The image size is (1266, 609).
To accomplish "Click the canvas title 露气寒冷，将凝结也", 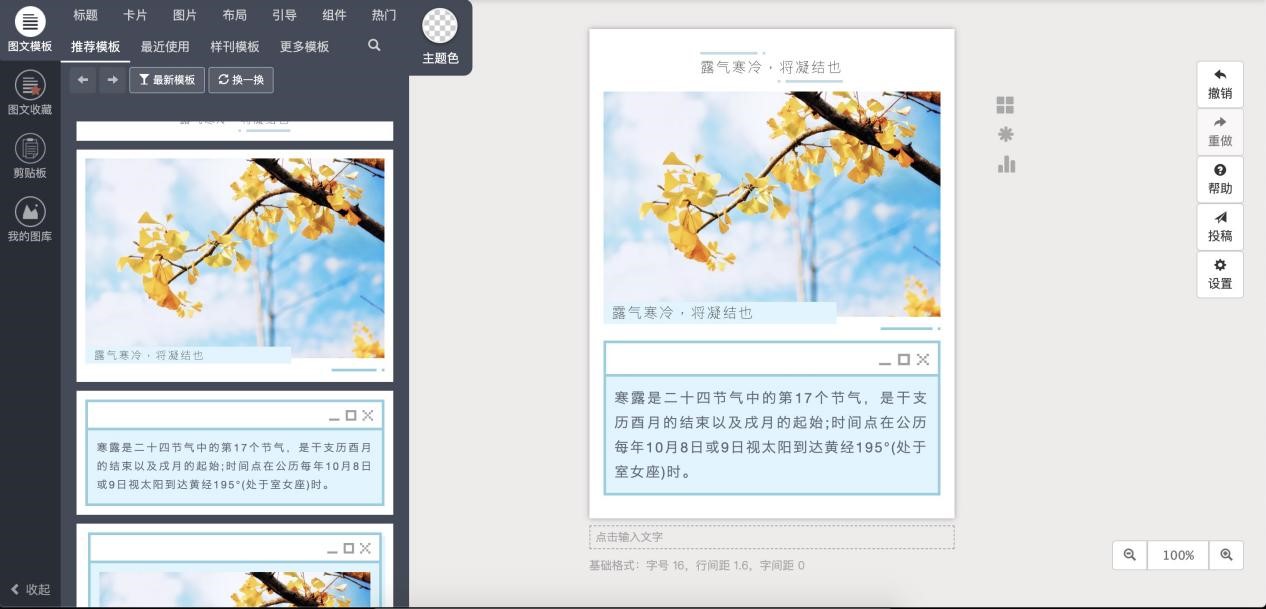I will tap(771, 67).
